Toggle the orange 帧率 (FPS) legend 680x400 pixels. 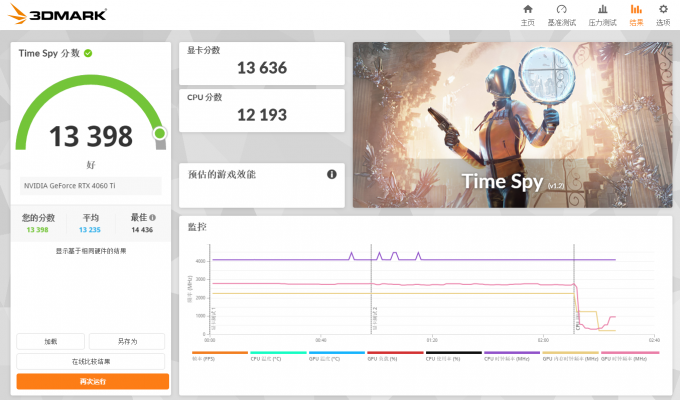pyautogui.click(x=219, y=356)
